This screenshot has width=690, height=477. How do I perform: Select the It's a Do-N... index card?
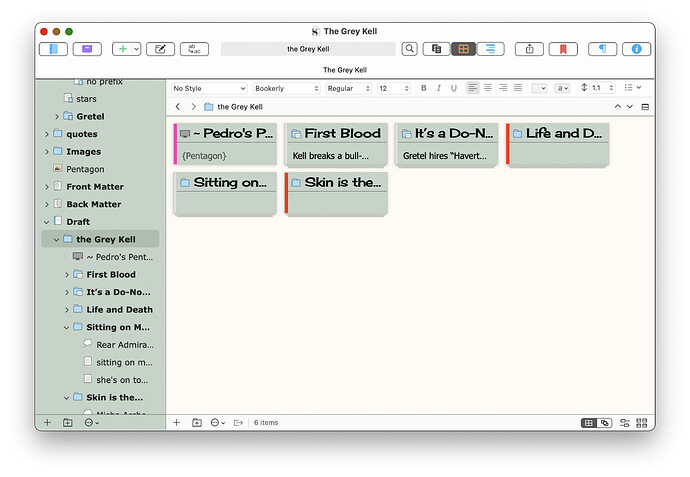[x=447, y=144]
